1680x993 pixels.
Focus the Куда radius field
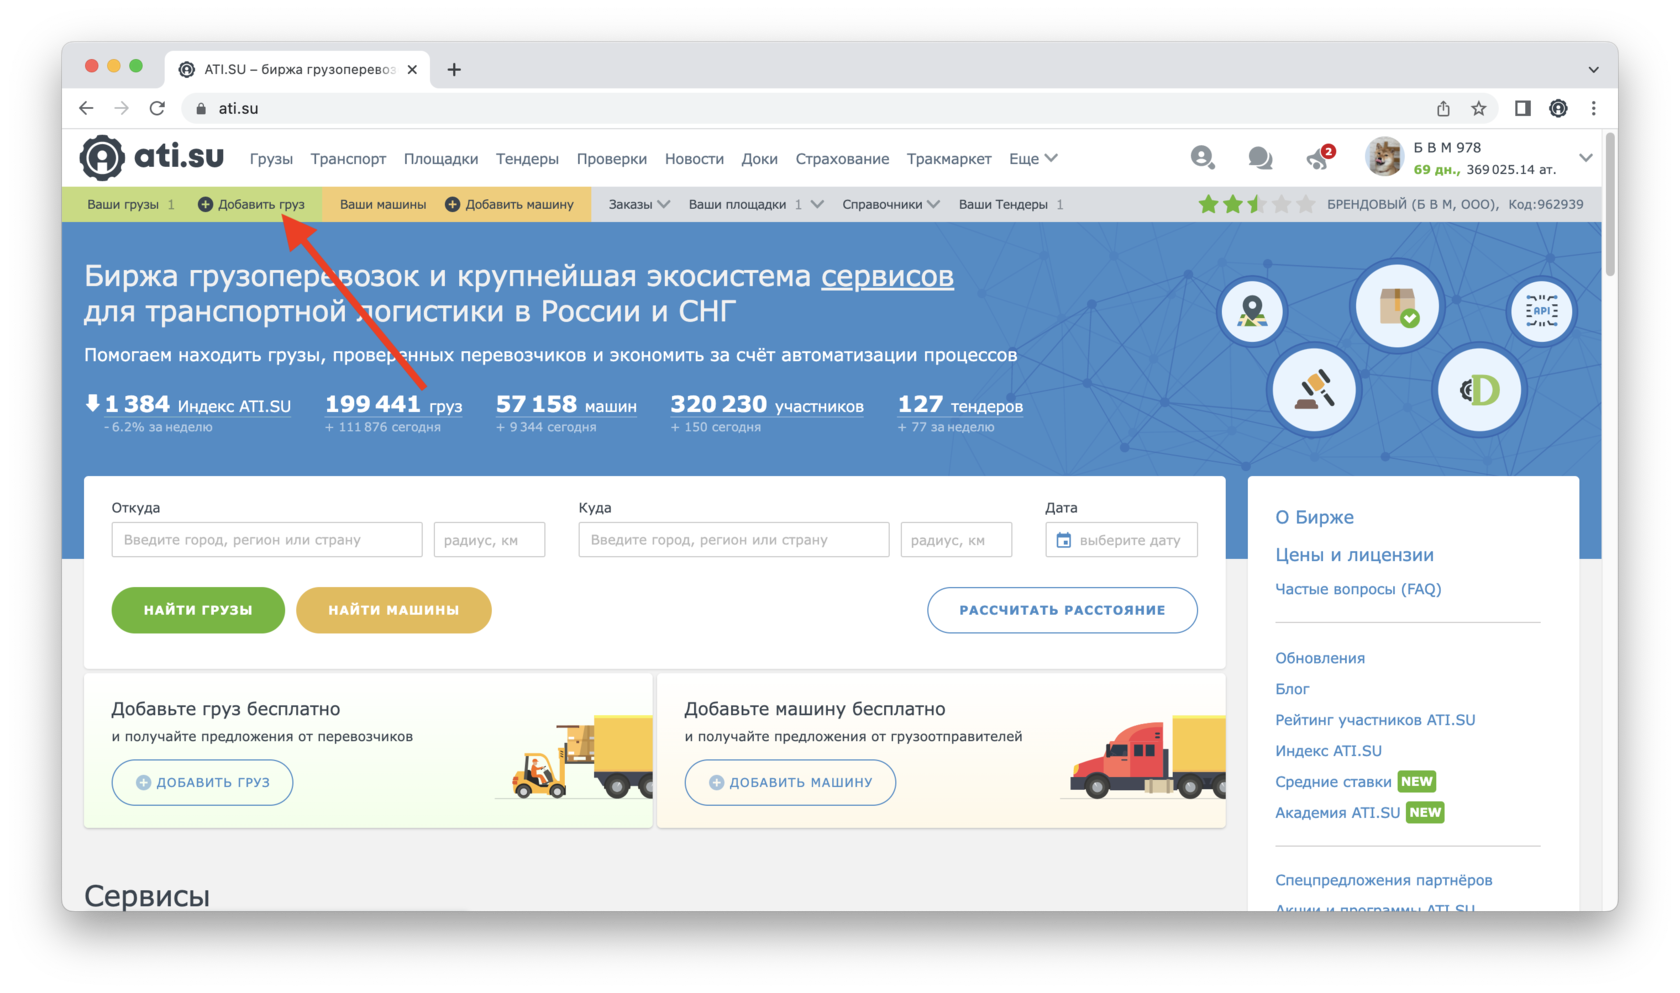(x=956, y=540)
